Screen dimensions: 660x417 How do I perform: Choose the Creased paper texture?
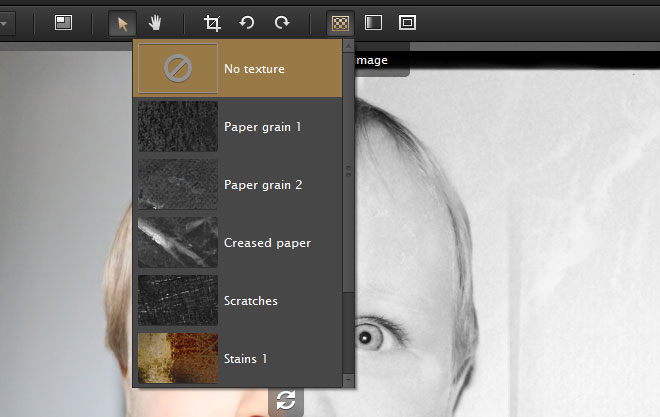coord(238,242)
